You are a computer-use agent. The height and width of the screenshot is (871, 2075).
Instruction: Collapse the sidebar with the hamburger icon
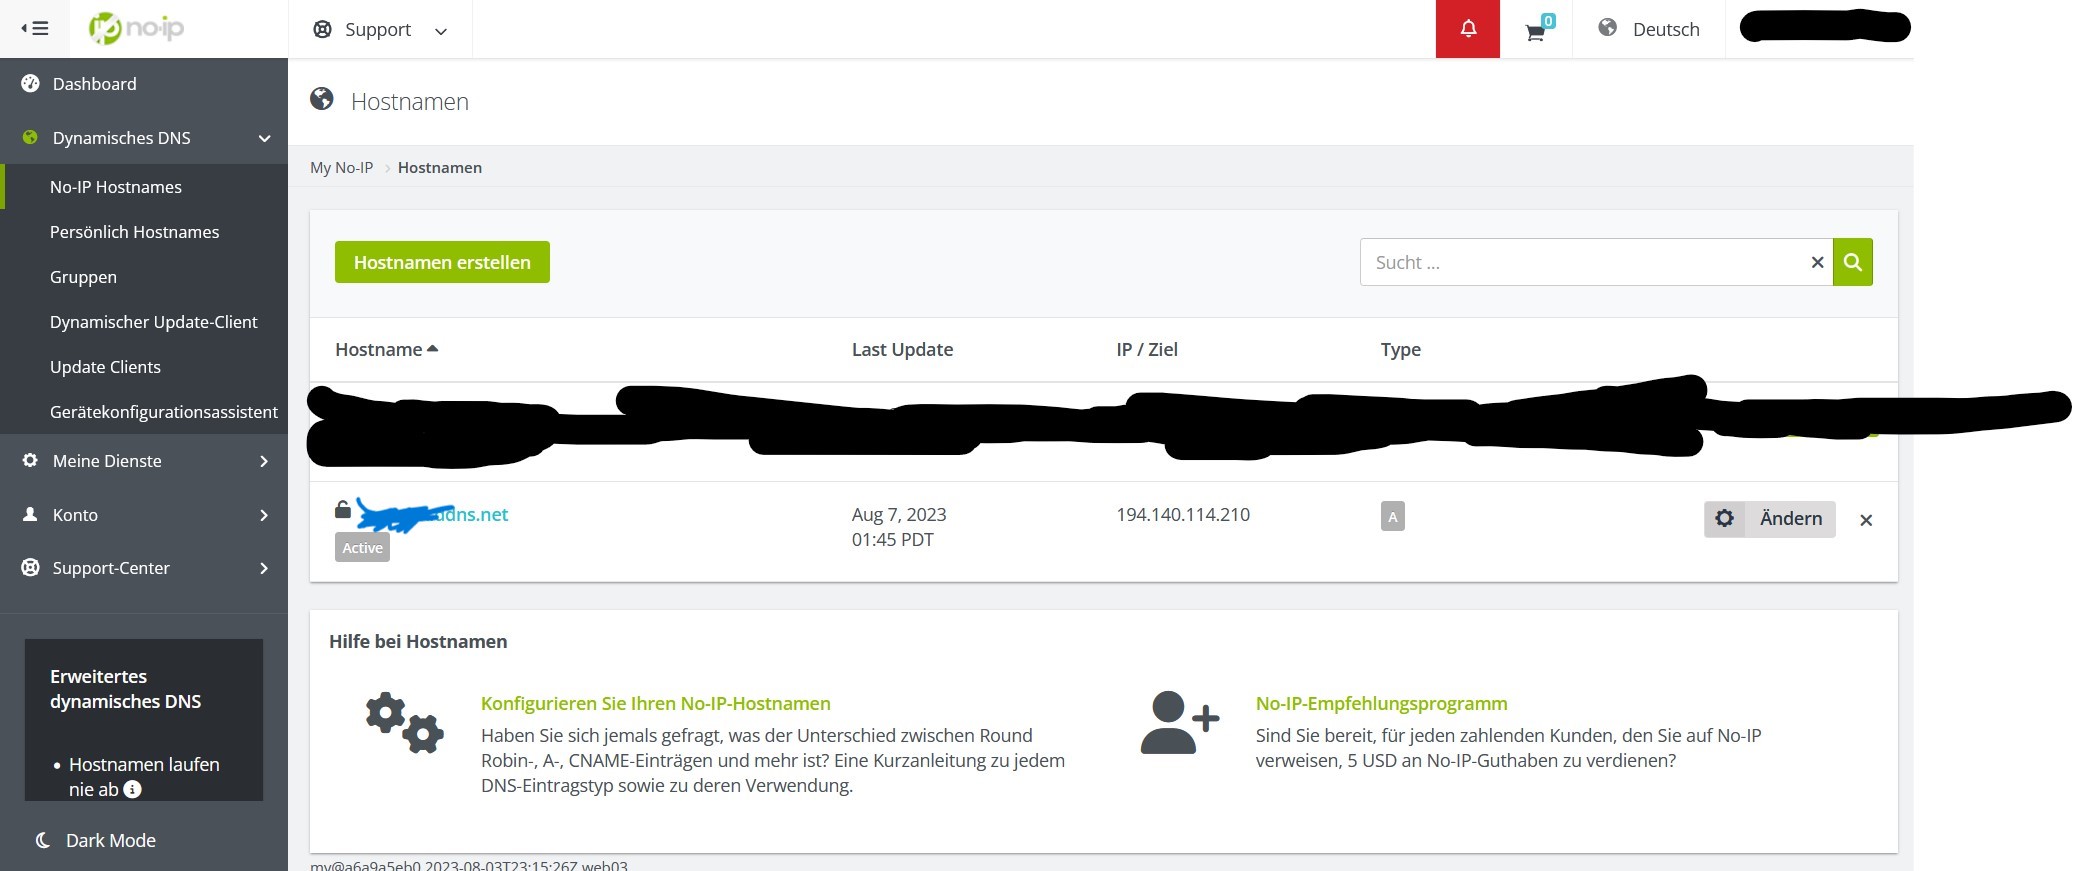35,29
